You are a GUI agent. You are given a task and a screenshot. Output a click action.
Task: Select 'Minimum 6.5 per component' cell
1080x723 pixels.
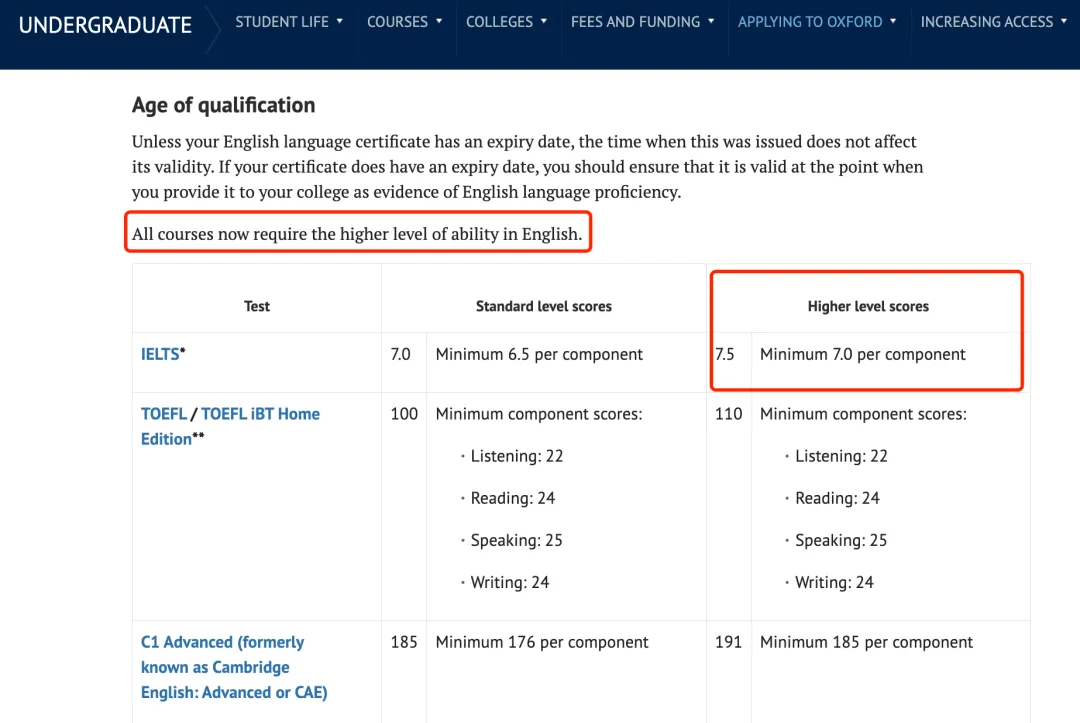pyautogui.click(x=539, y=354)
